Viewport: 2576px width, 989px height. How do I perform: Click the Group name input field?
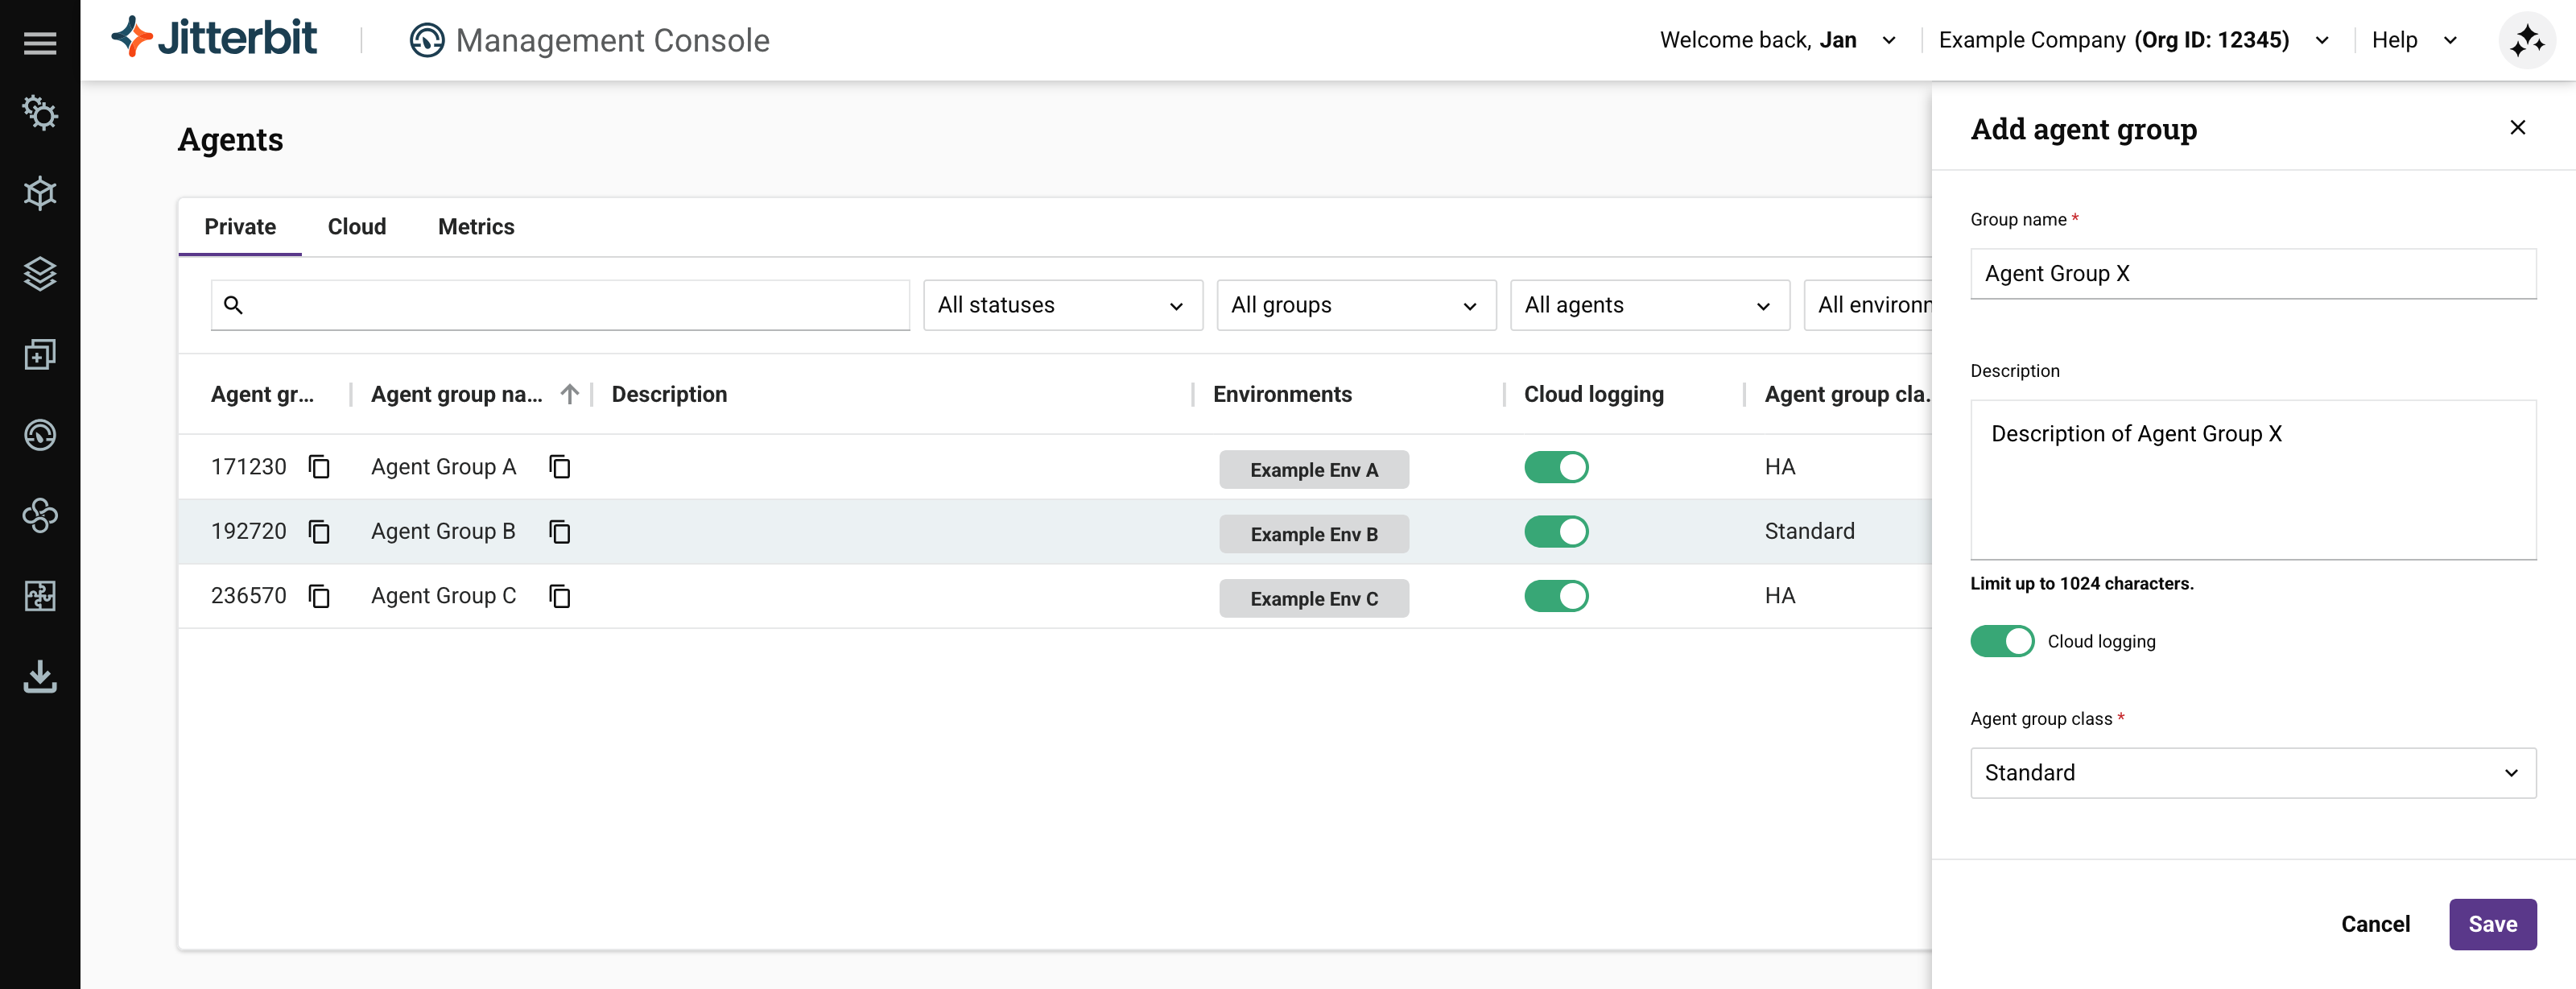2252,274
